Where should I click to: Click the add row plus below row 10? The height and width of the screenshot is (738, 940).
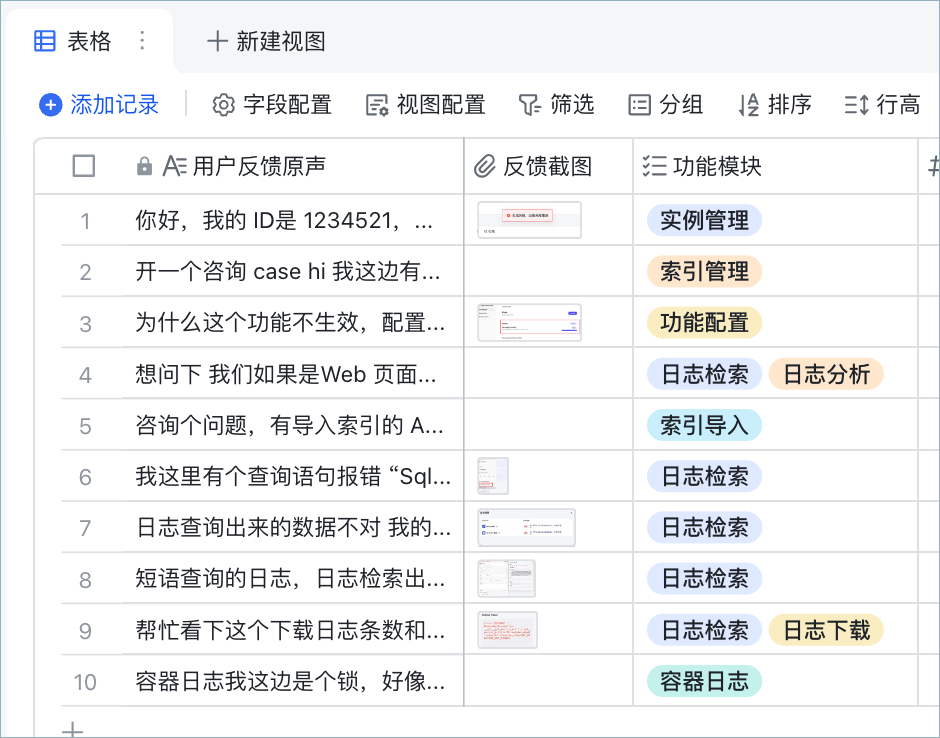point(73,730)
